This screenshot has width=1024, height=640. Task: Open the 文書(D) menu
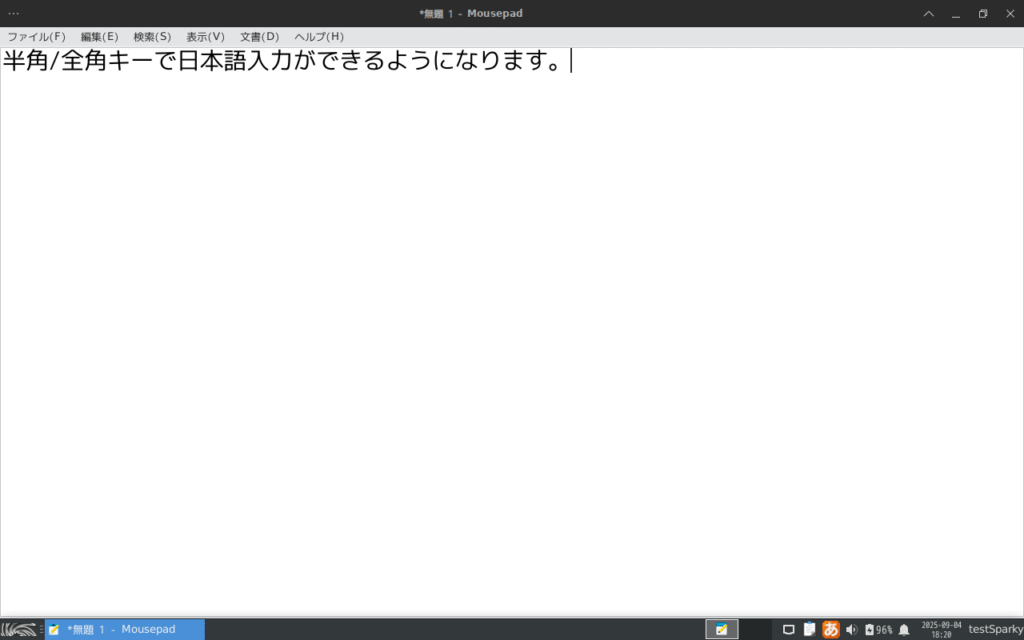[x=259, y=37]
